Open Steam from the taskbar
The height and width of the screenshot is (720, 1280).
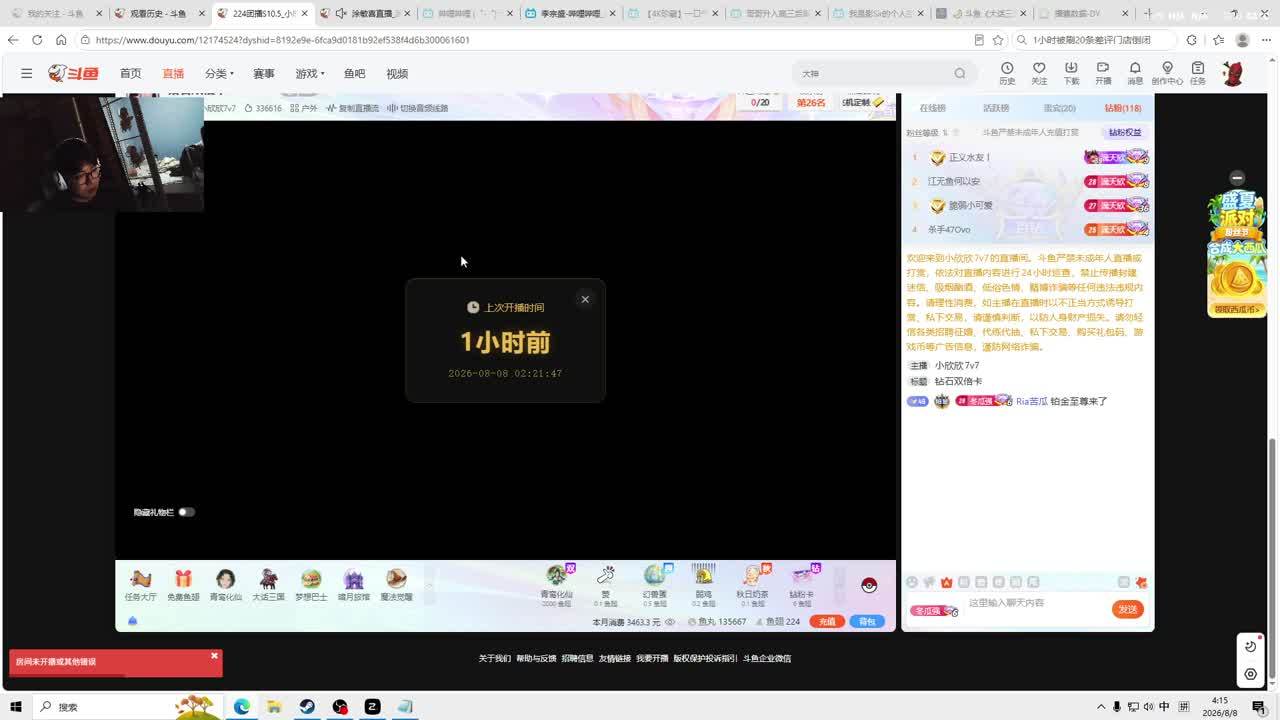(x=307, y=707)
